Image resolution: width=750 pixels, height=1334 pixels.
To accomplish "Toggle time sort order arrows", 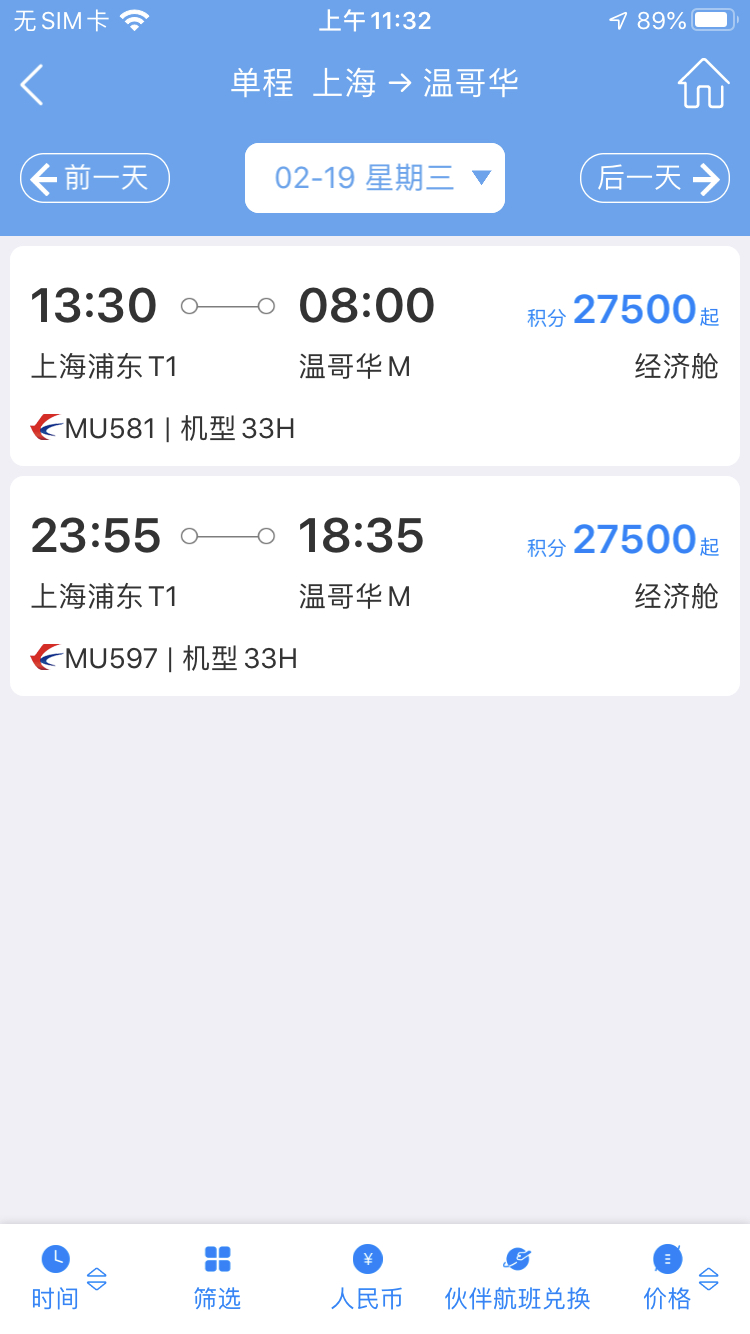I will 97,1279.
